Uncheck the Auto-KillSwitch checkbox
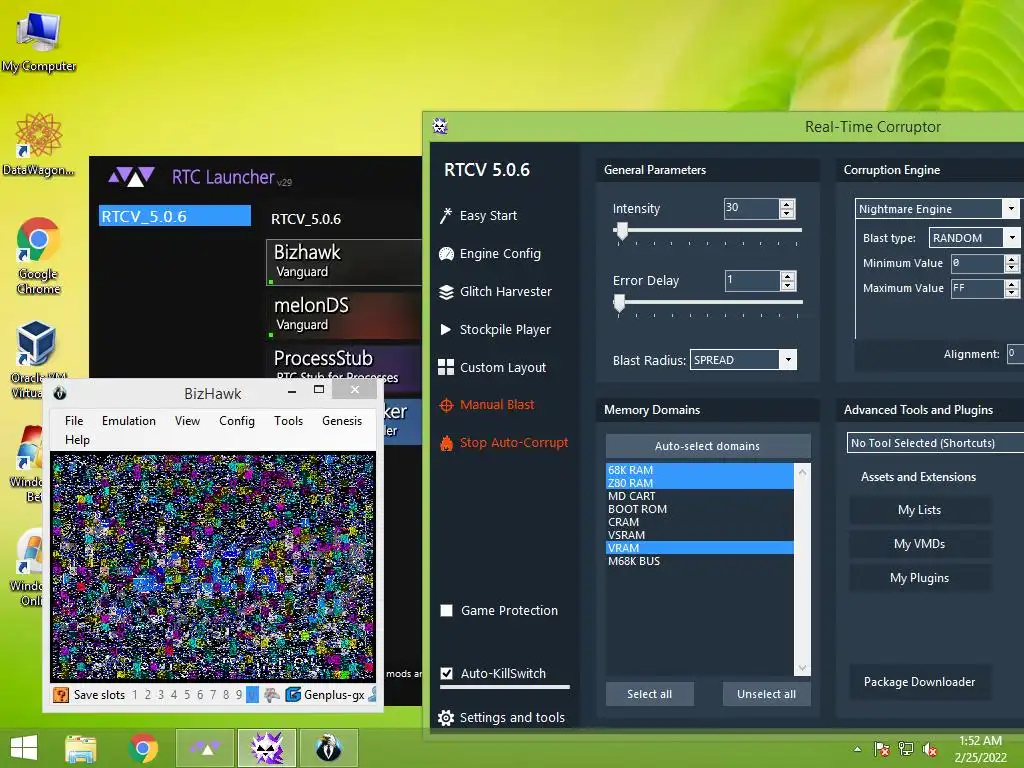Screen dimensions: 1024x768 [x=447, y=673]
